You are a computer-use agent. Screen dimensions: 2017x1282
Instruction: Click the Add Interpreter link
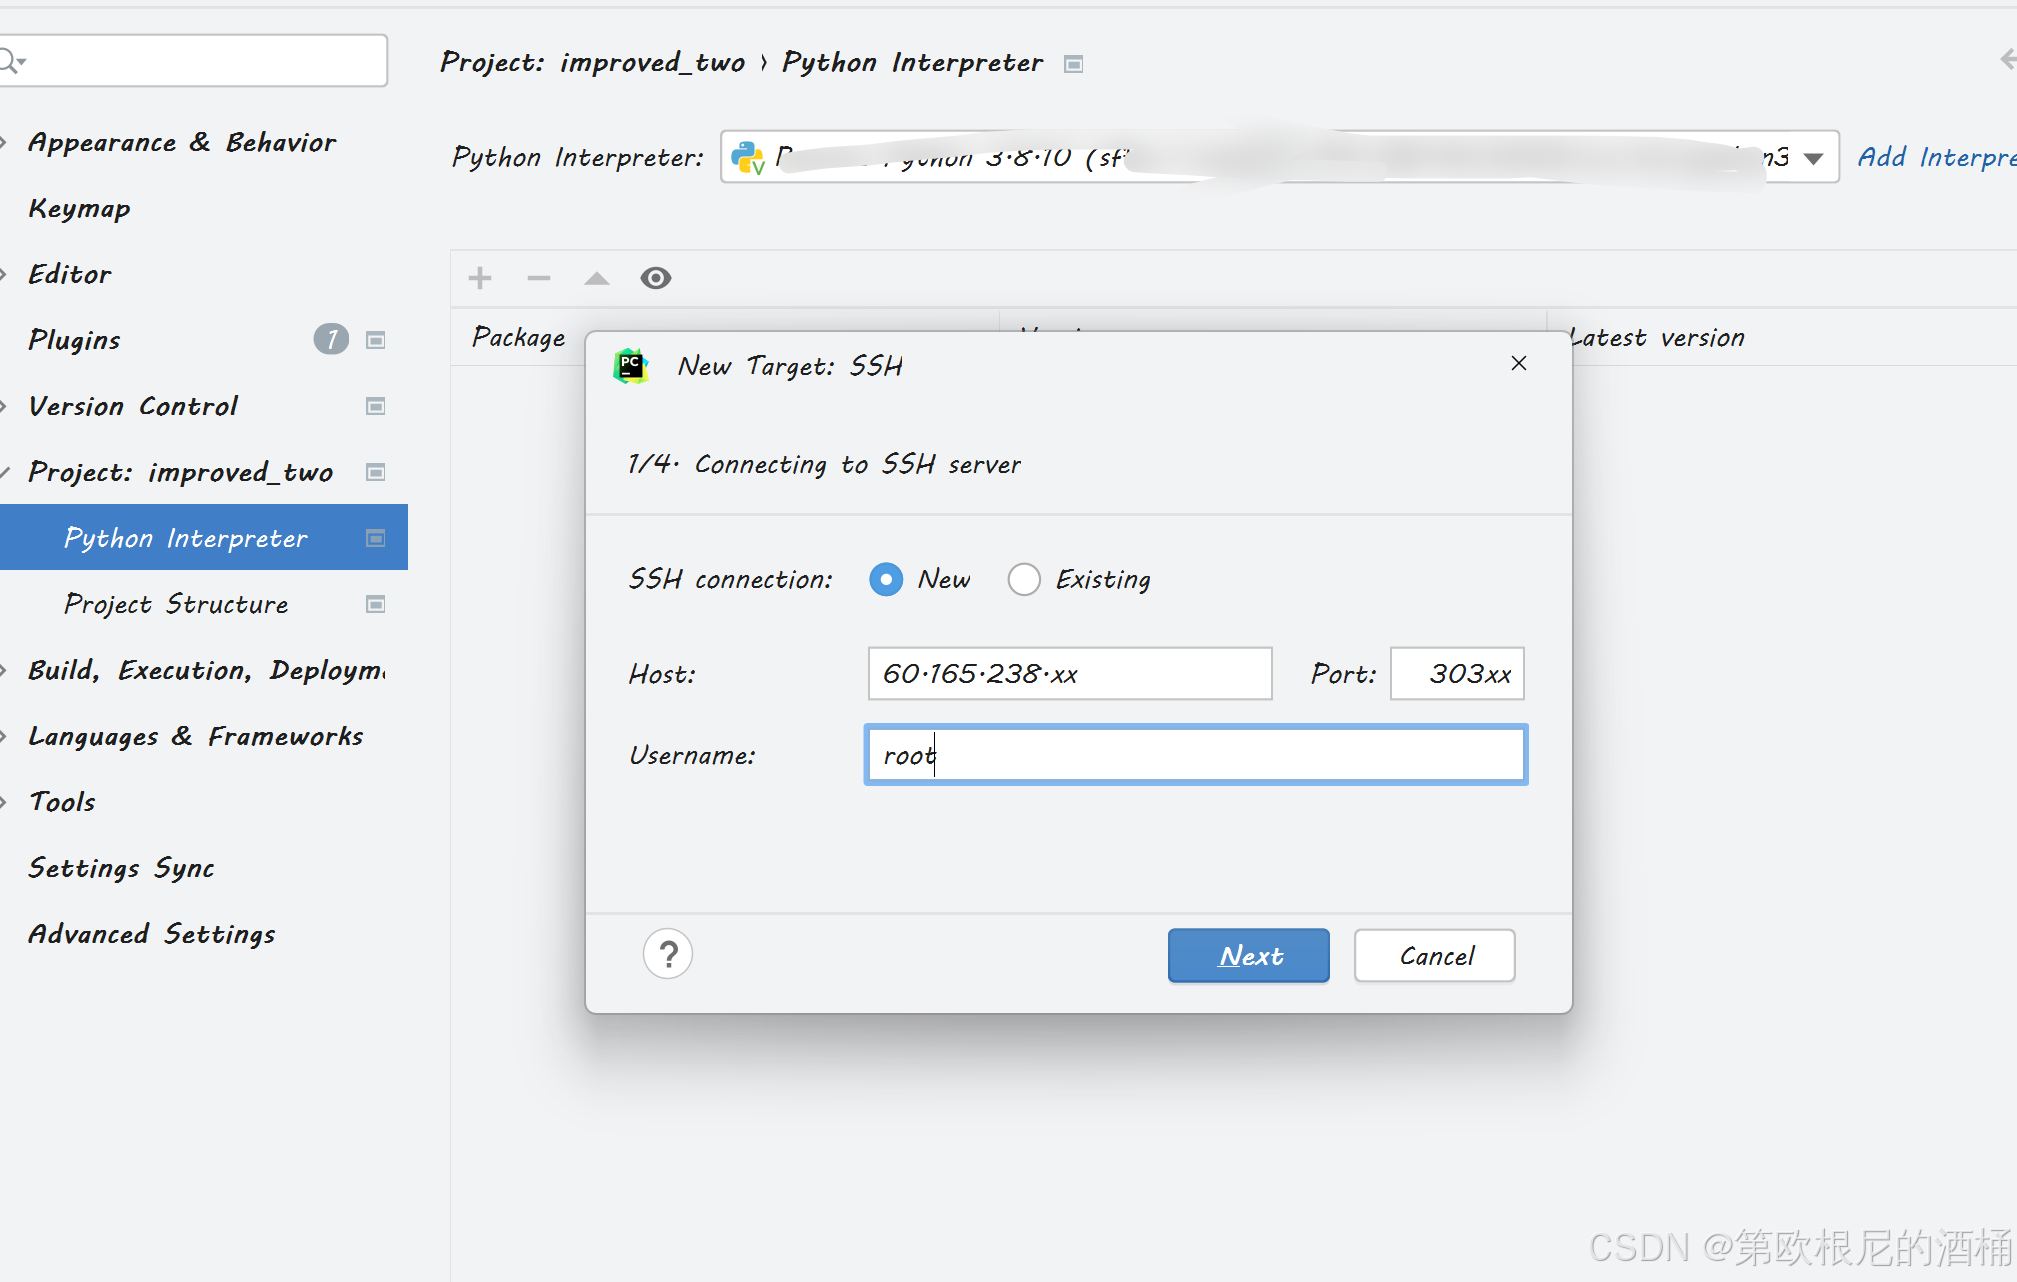(x=1937, y=157)
